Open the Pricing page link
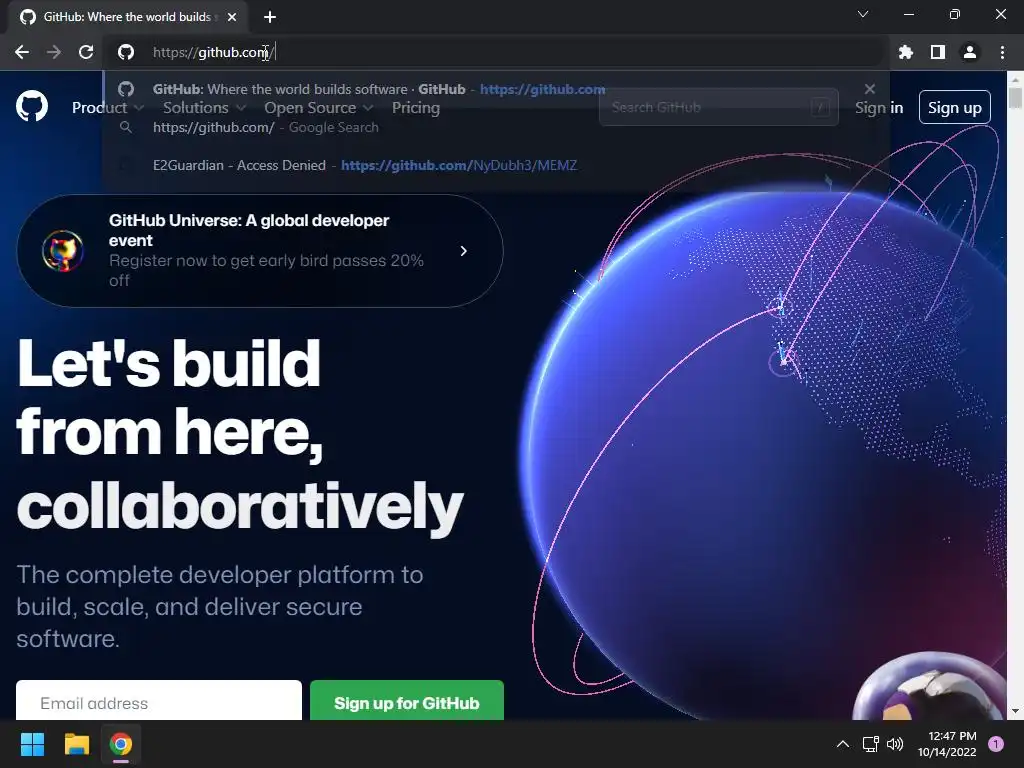The width and height of the screenshot is (1024, 768). [x=416, y=108]
